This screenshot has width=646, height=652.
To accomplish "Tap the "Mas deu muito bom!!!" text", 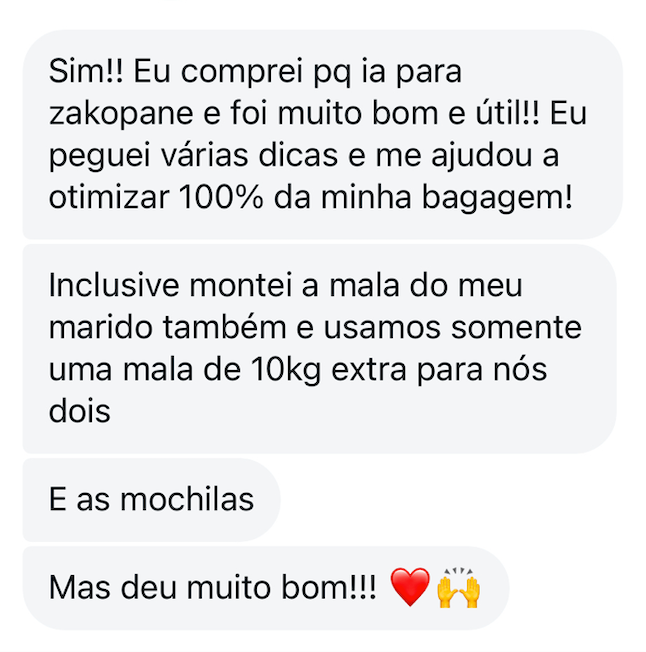I will coord(212,588).
